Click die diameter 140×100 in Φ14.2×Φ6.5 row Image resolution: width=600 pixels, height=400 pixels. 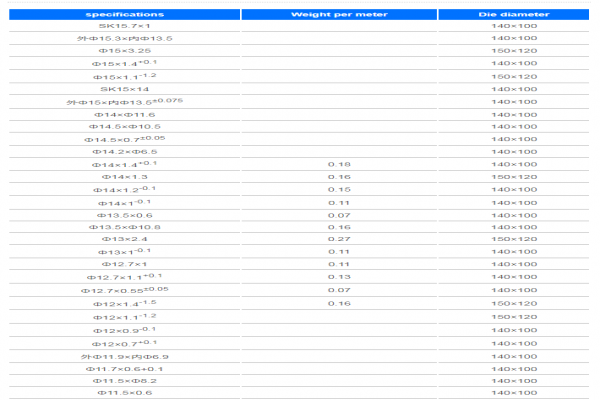click(x=514, y=152)
